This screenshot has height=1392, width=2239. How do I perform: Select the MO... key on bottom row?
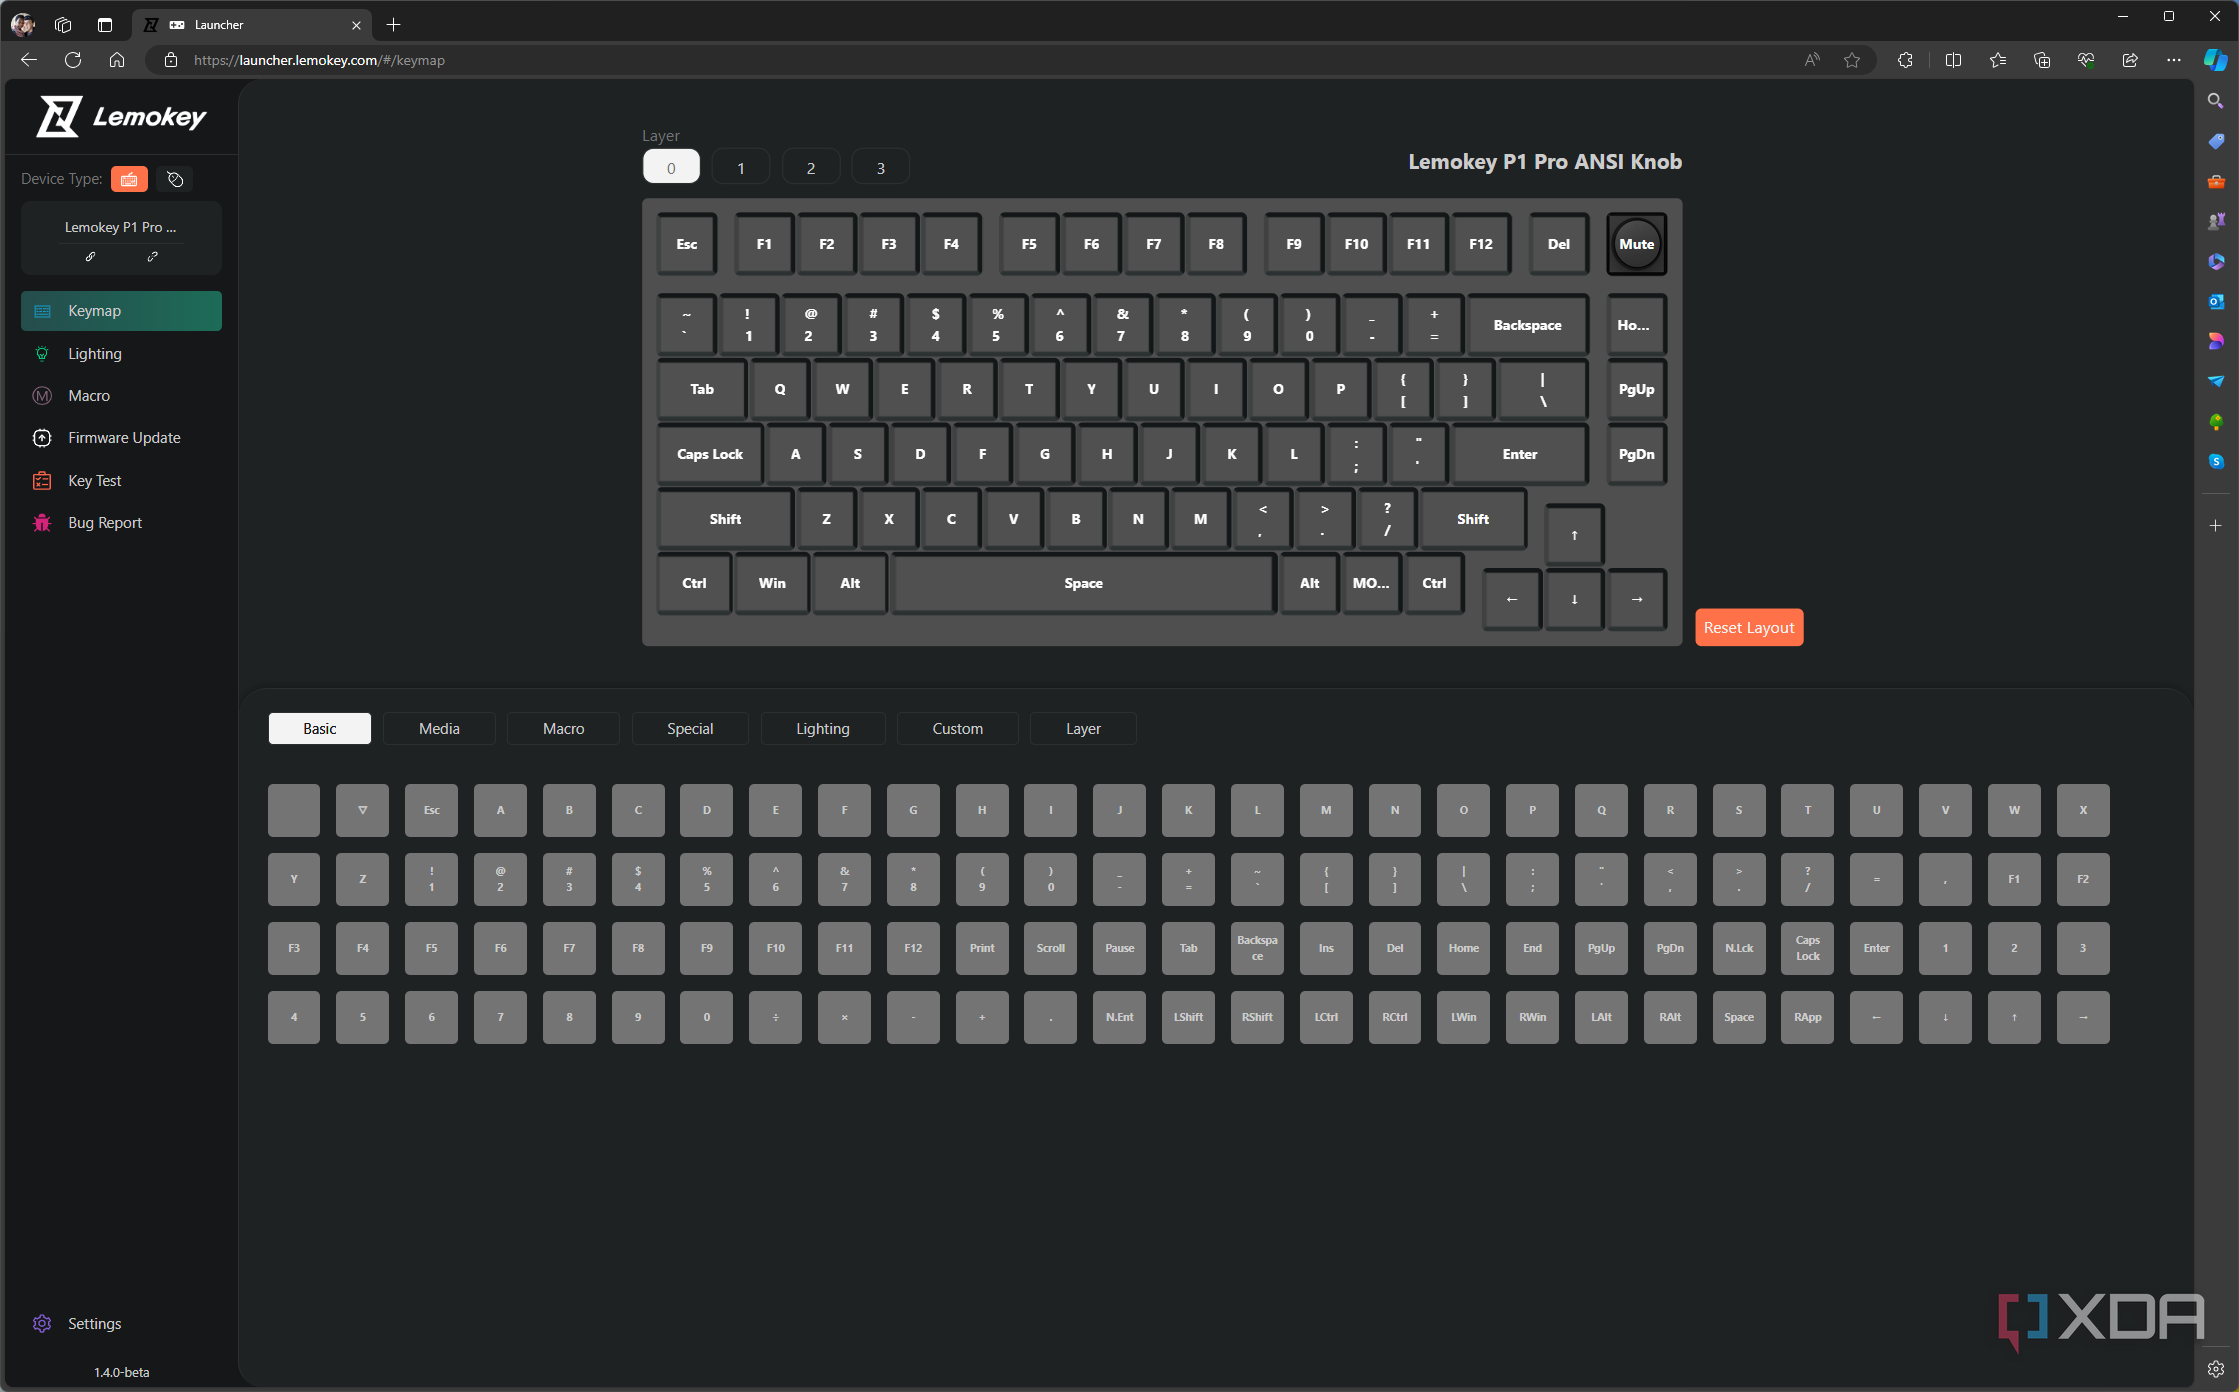pyautogui.click(x=1371, y=583)
